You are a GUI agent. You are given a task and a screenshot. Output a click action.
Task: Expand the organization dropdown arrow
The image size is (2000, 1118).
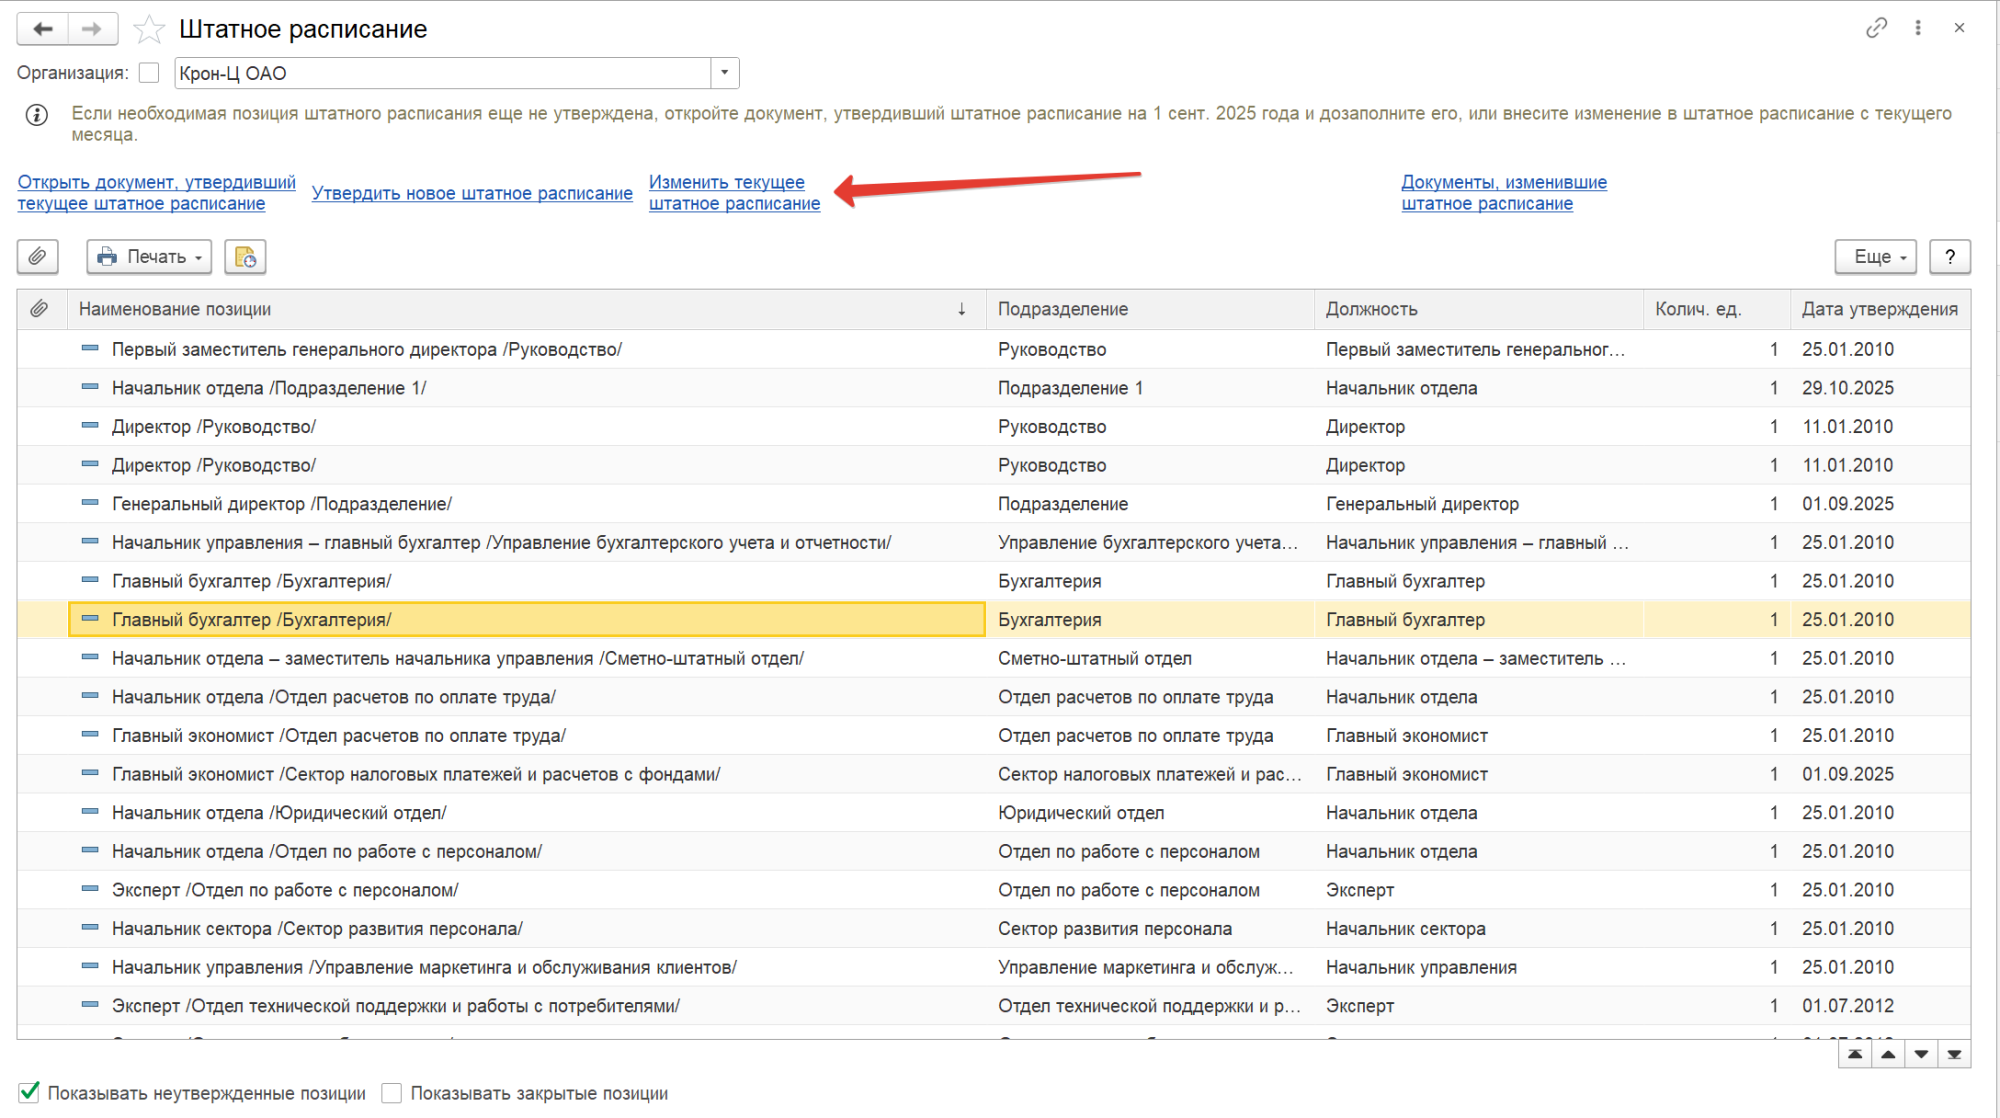pos(725,73)
